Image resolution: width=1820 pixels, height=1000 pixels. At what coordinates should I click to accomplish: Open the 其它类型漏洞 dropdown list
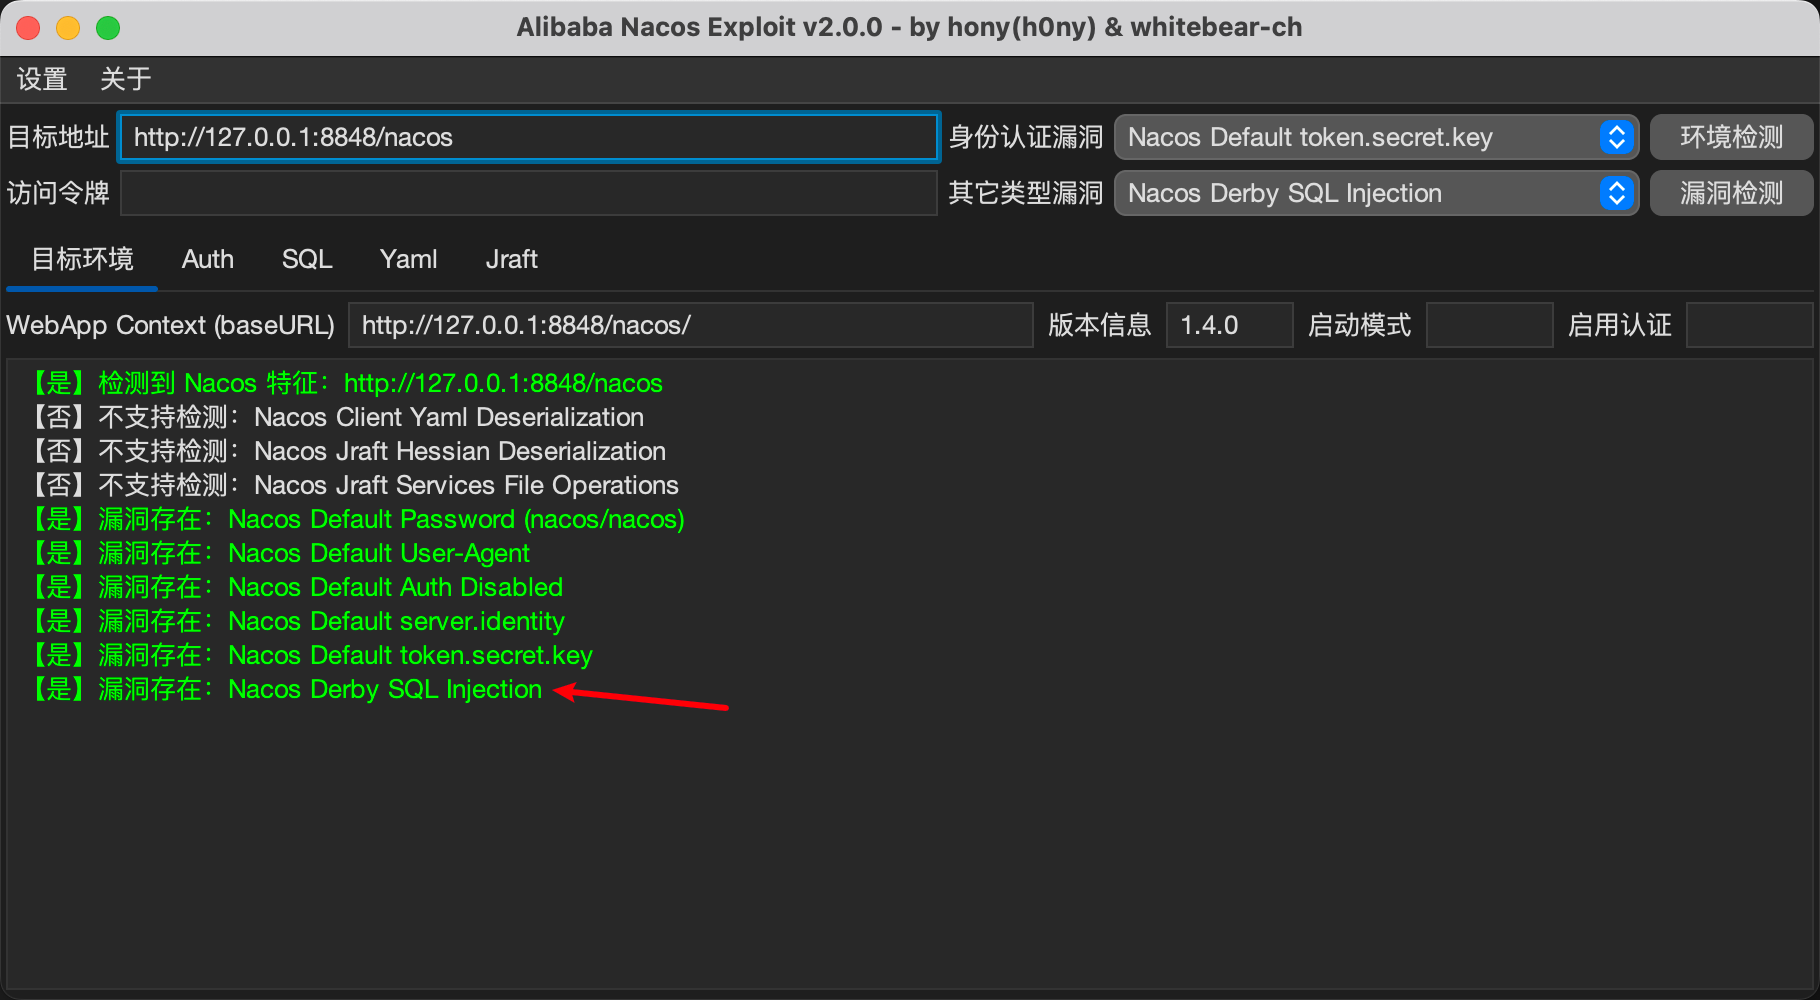[1376, 193]
